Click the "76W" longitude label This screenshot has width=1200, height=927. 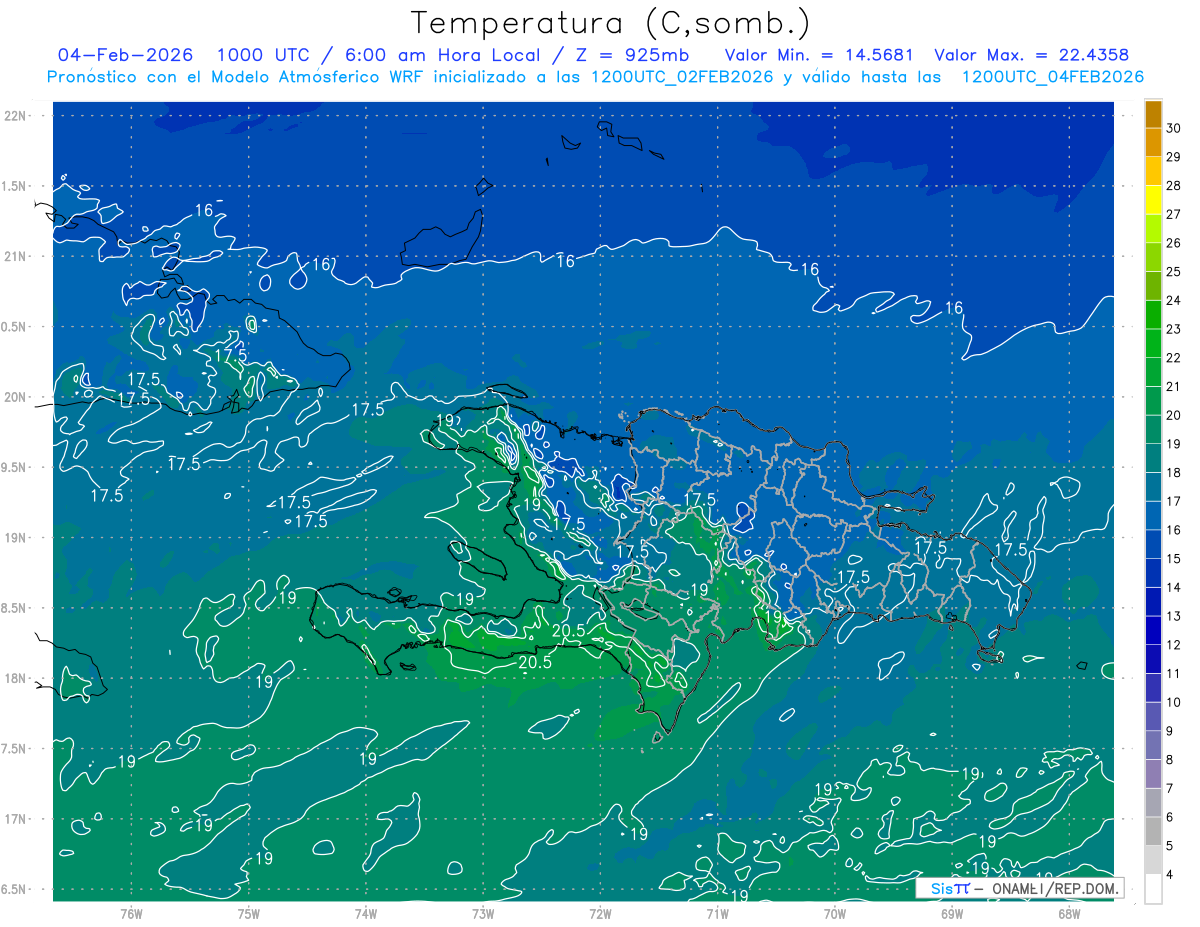[131, 913]
